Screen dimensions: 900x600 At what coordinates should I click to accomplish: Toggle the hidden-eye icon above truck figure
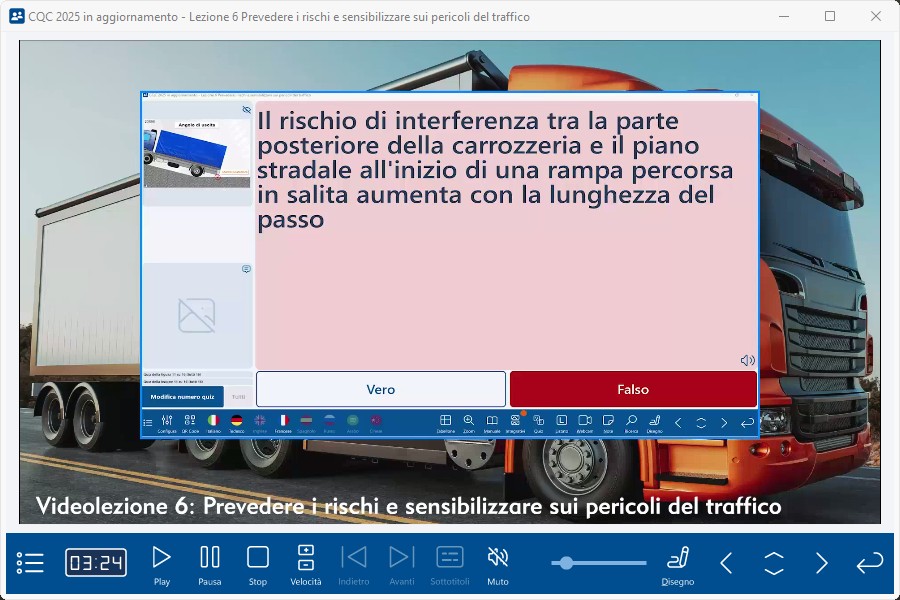pyautogui.click(x=246, y=110)
